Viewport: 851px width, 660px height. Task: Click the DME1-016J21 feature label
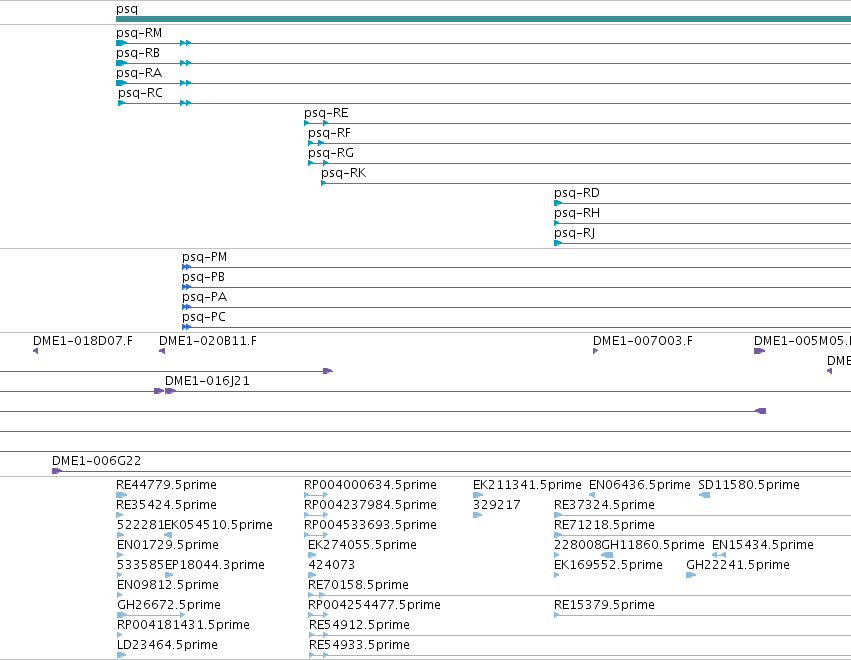pos(207,381)
